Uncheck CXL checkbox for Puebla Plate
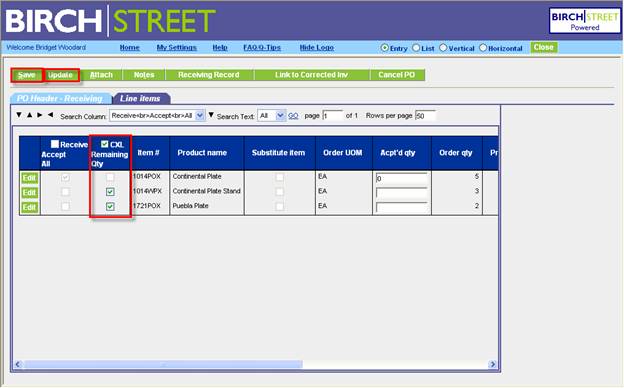Viewport: 624px width, 388px height. click(110, 207)
